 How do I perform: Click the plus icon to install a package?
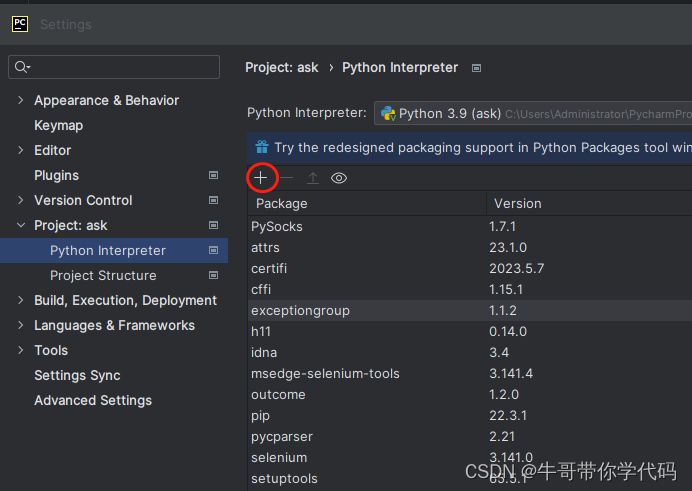tap(260, 178)
